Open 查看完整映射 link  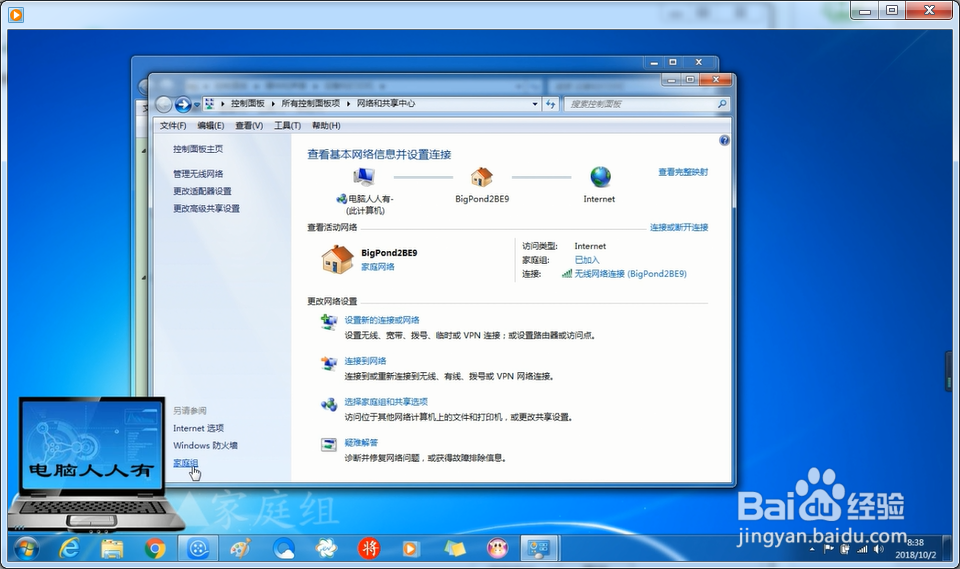[683, 172]
